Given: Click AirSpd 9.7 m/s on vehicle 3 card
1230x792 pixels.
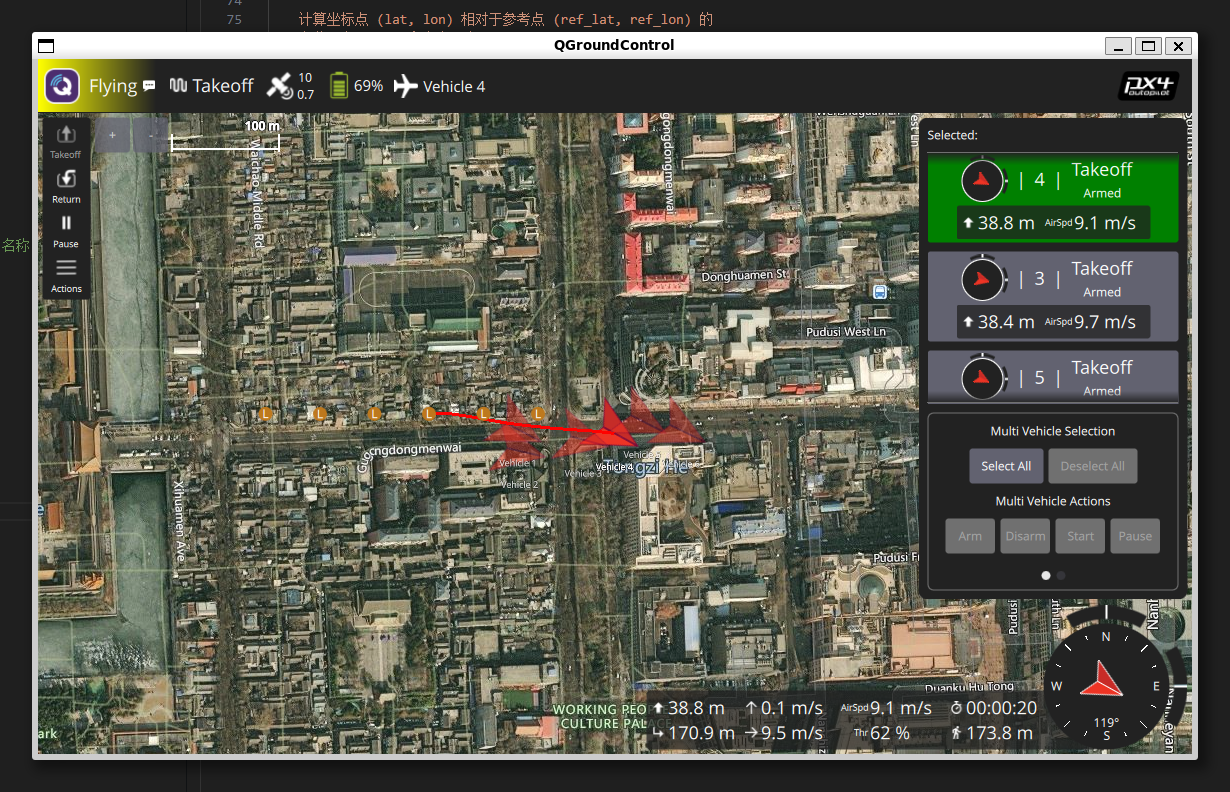Looking at the screenshot, I should (1090, 322).
